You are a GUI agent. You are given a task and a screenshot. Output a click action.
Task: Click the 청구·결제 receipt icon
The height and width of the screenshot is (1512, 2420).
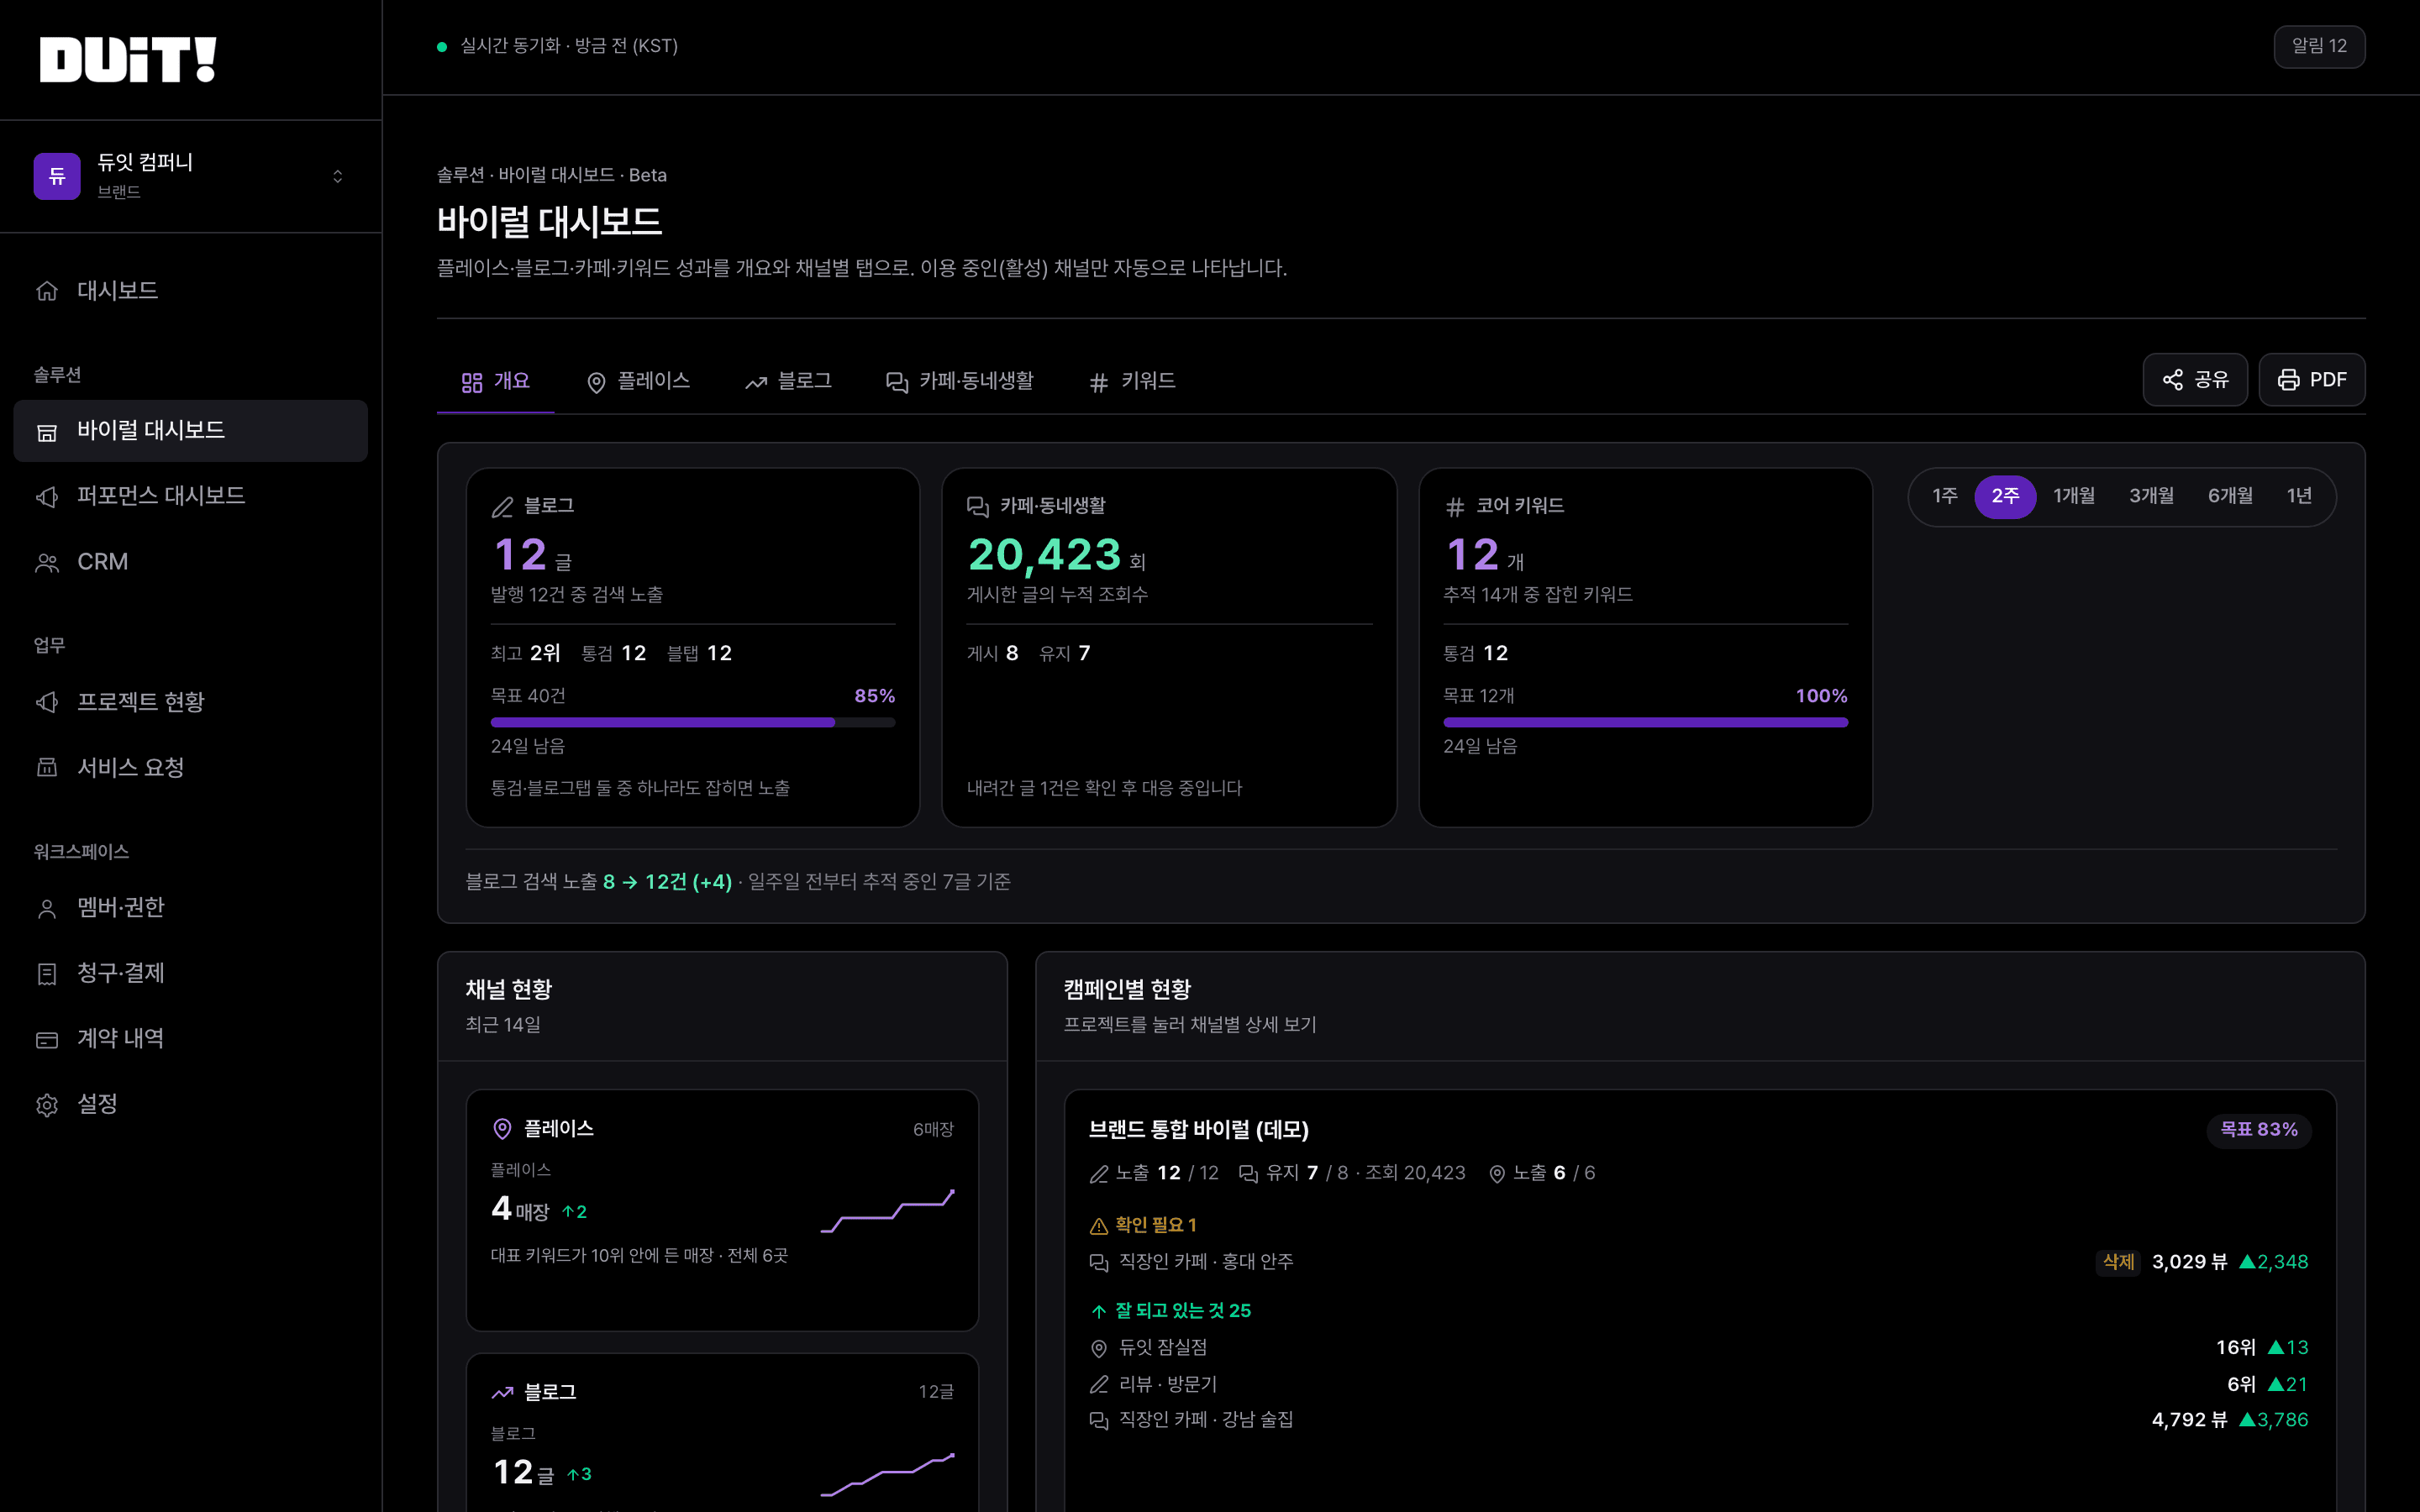tap(47, 973)
